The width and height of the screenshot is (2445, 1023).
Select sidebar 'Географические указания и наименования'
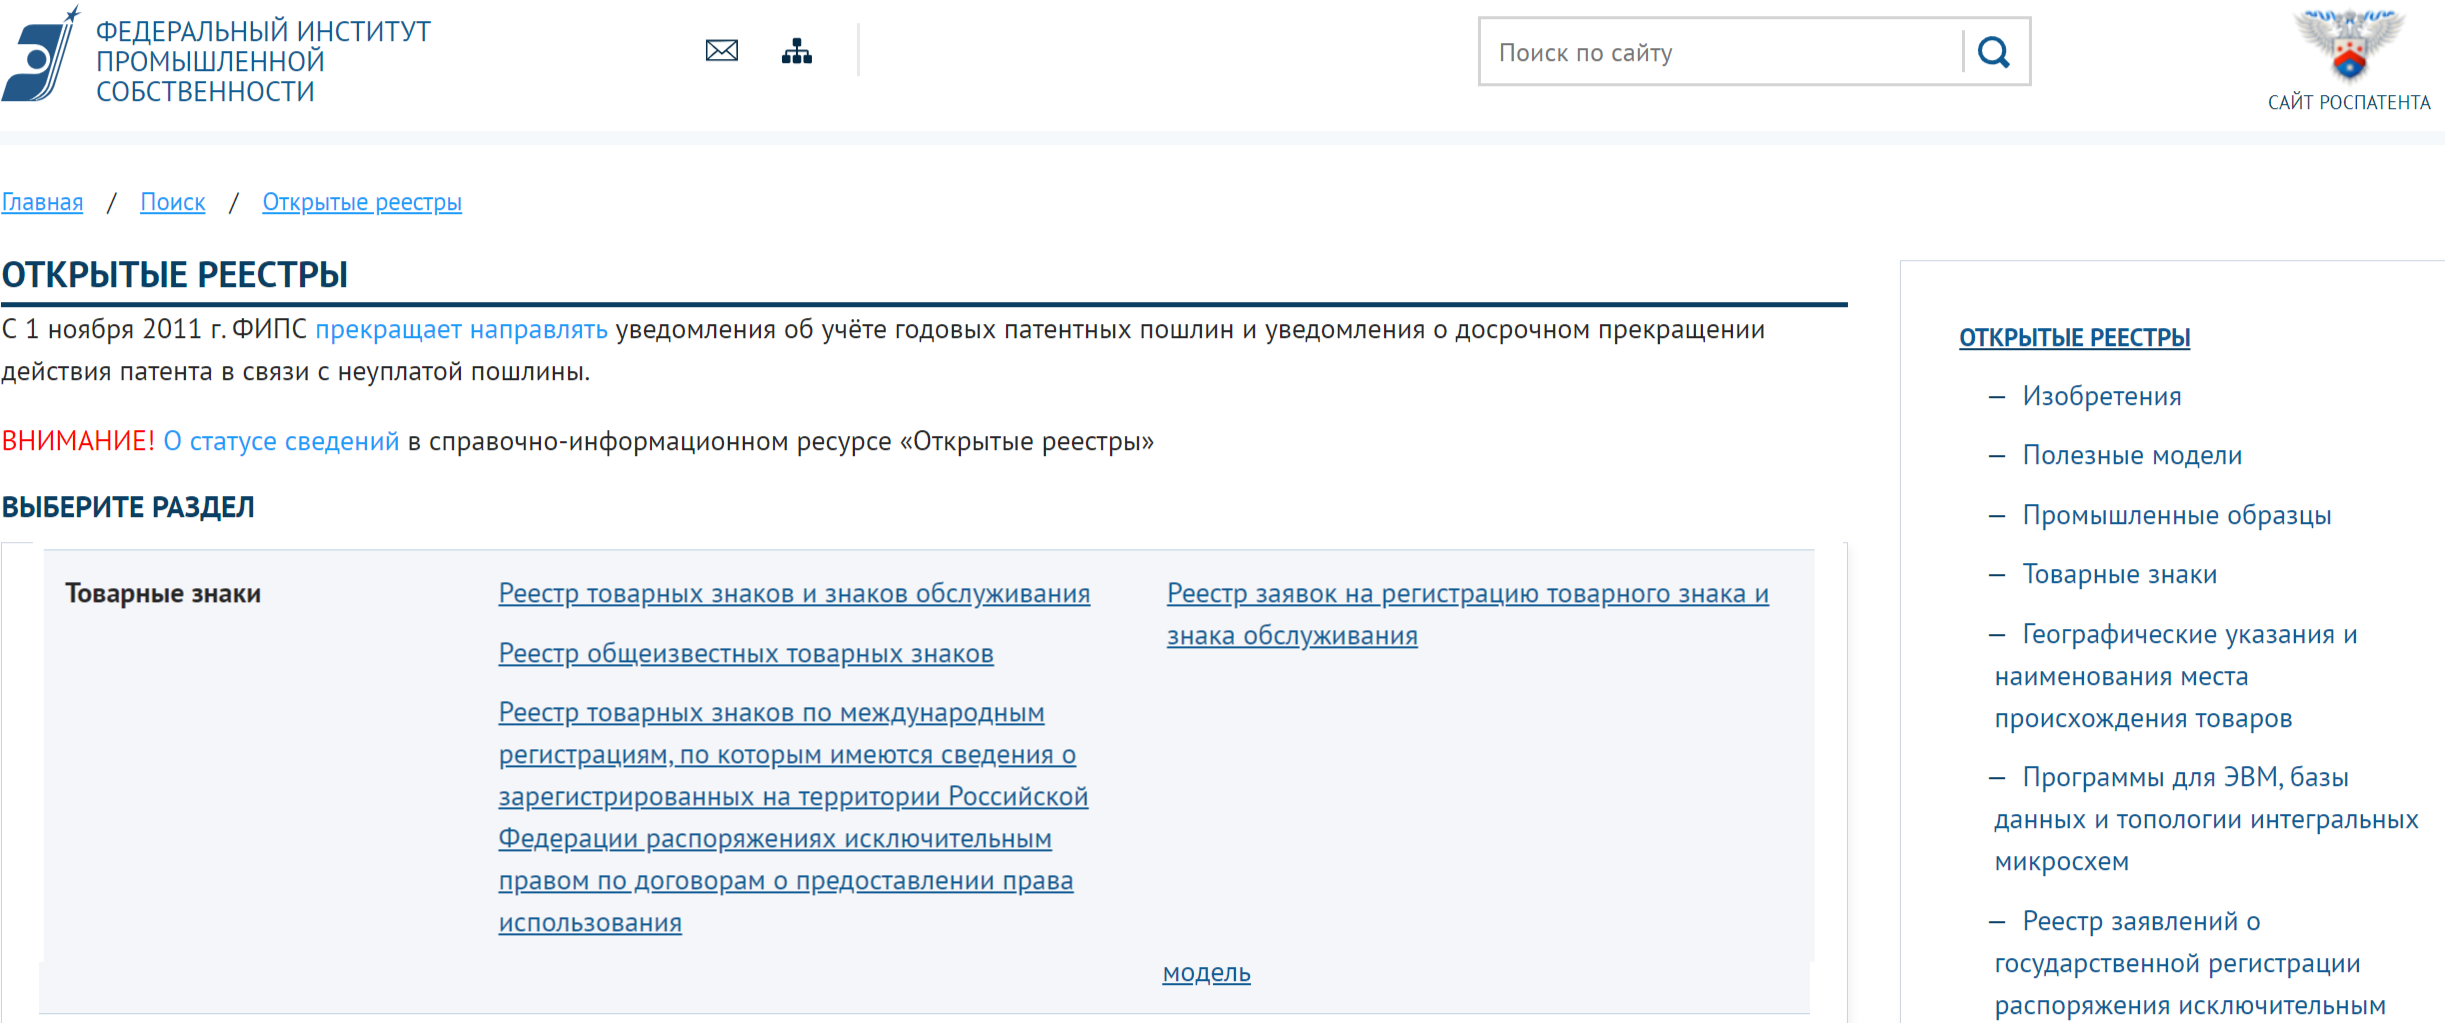click(2175, 676)
